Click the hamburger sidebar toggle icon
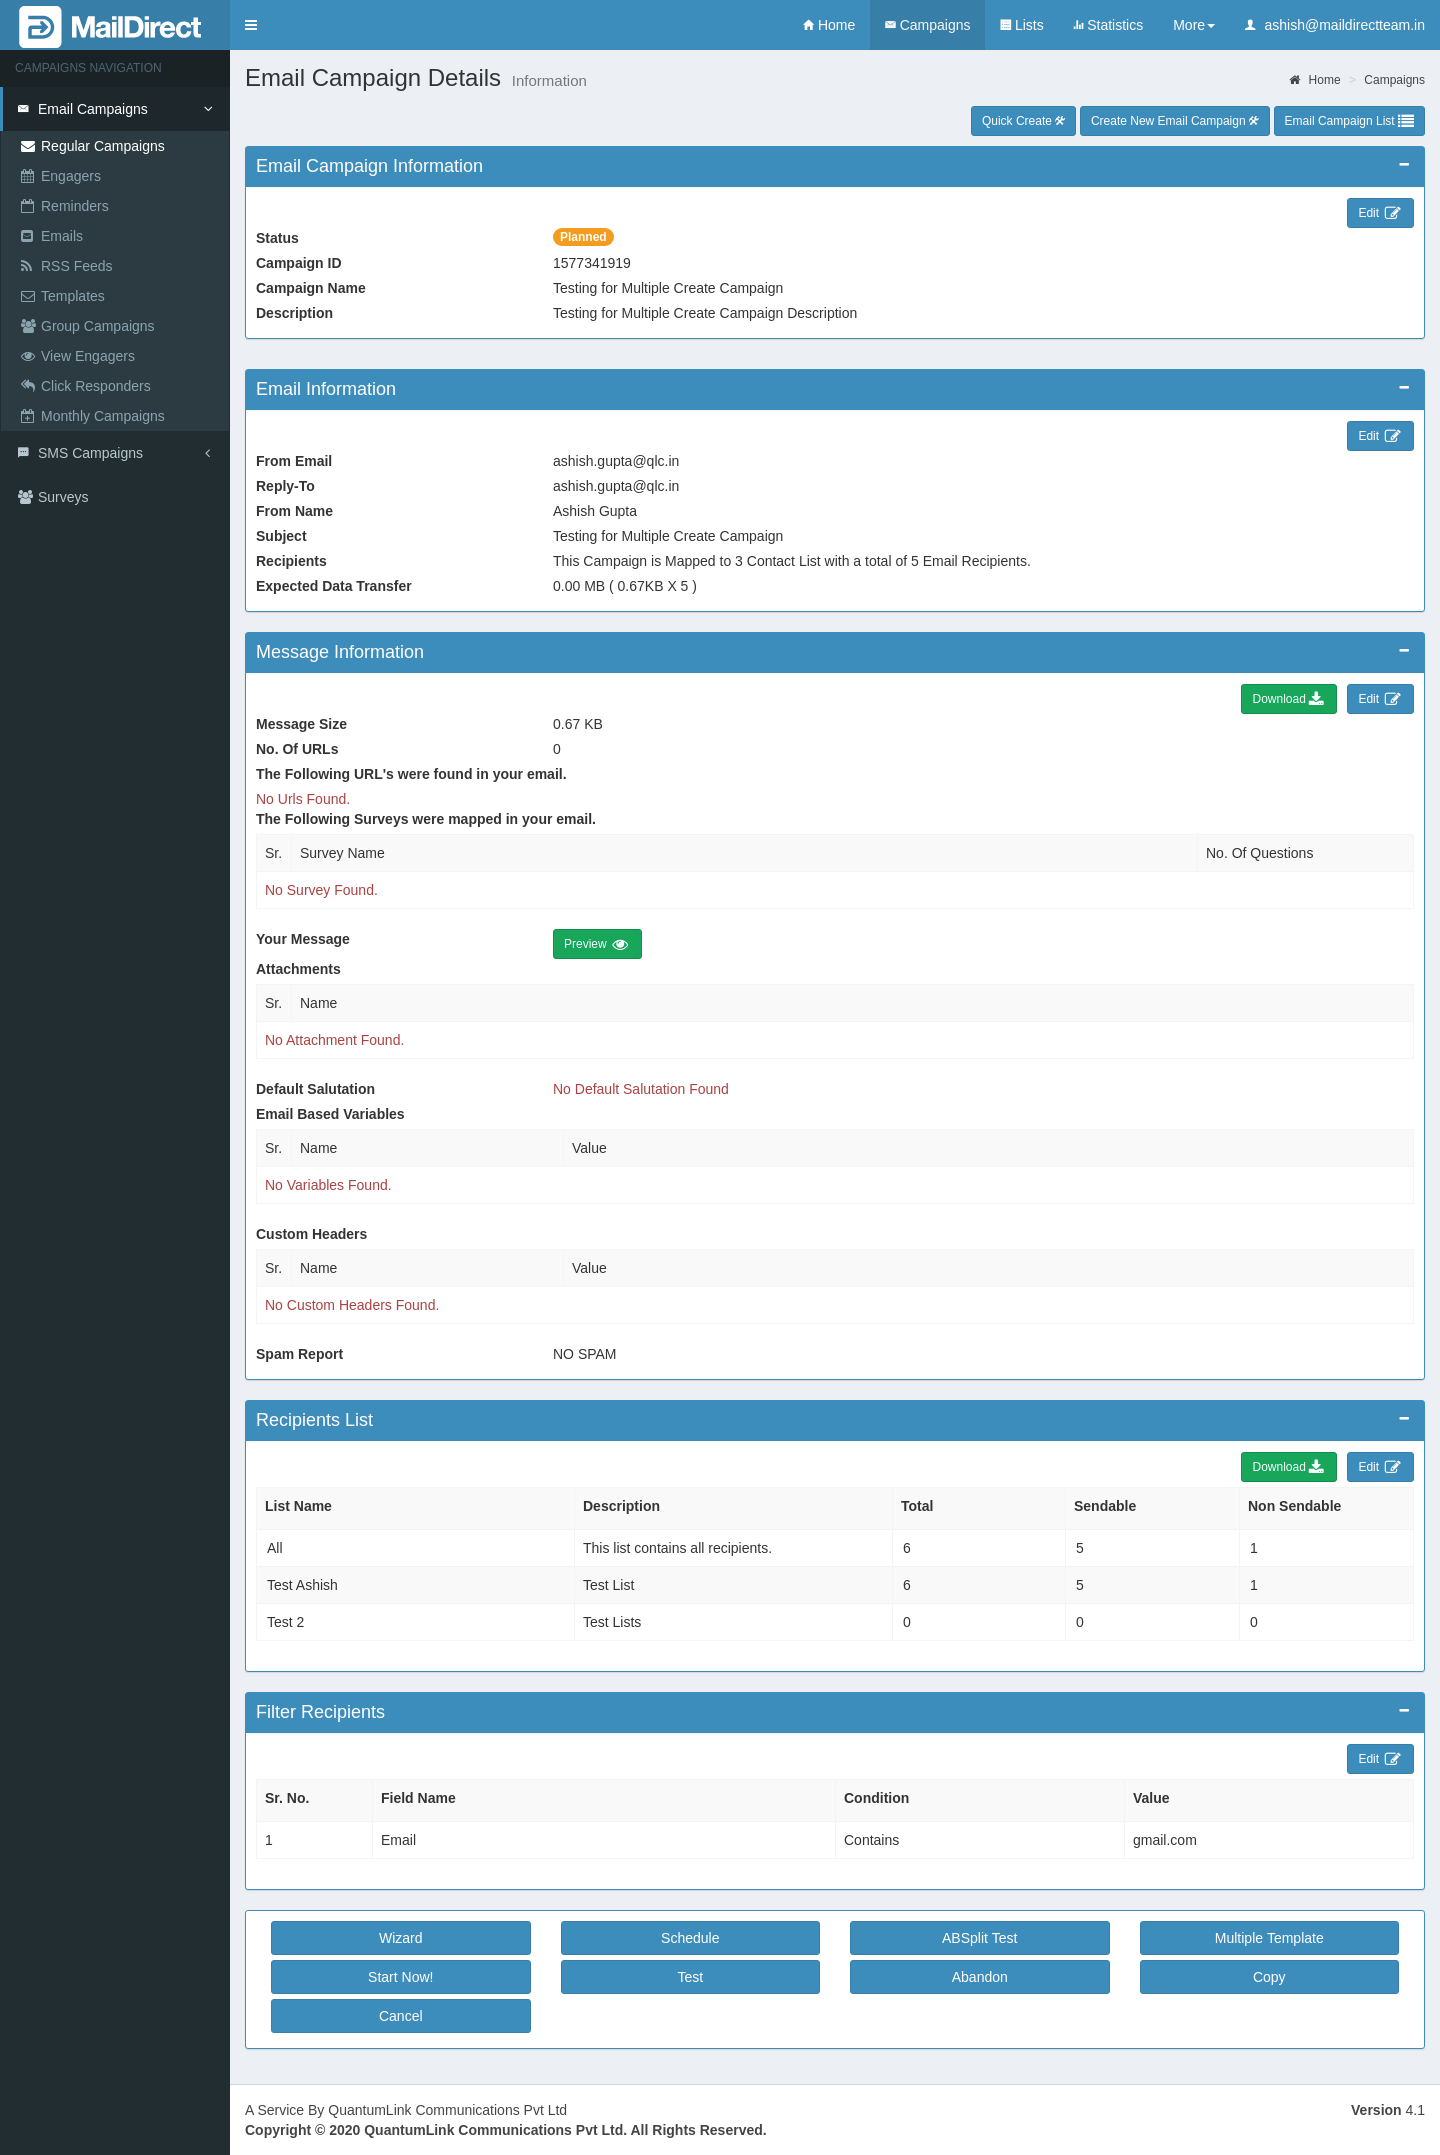This screenshot has height=2155, width=1440. pyautogui.click(x=251, y=25)
